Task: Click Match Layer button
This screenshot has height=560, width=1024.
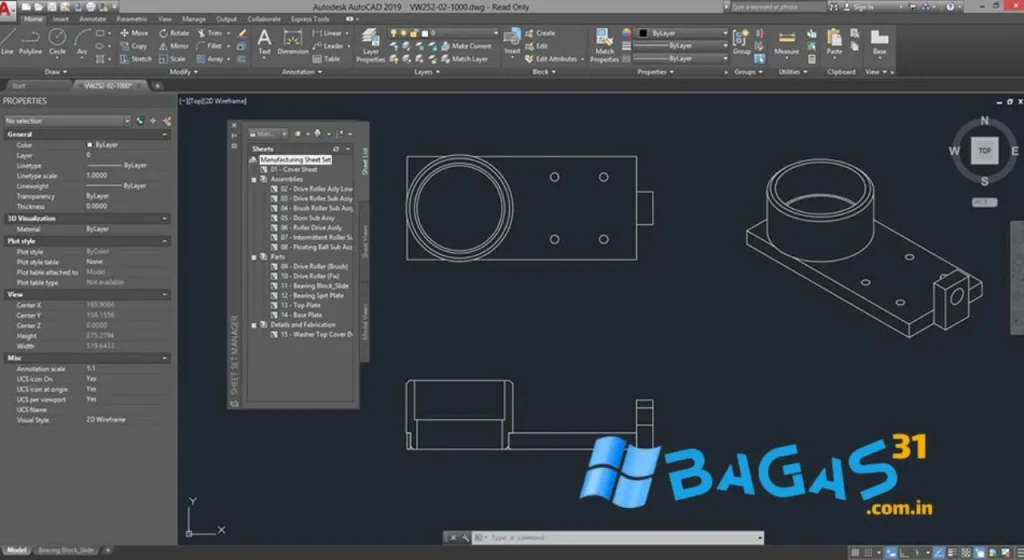Action: 465,59
